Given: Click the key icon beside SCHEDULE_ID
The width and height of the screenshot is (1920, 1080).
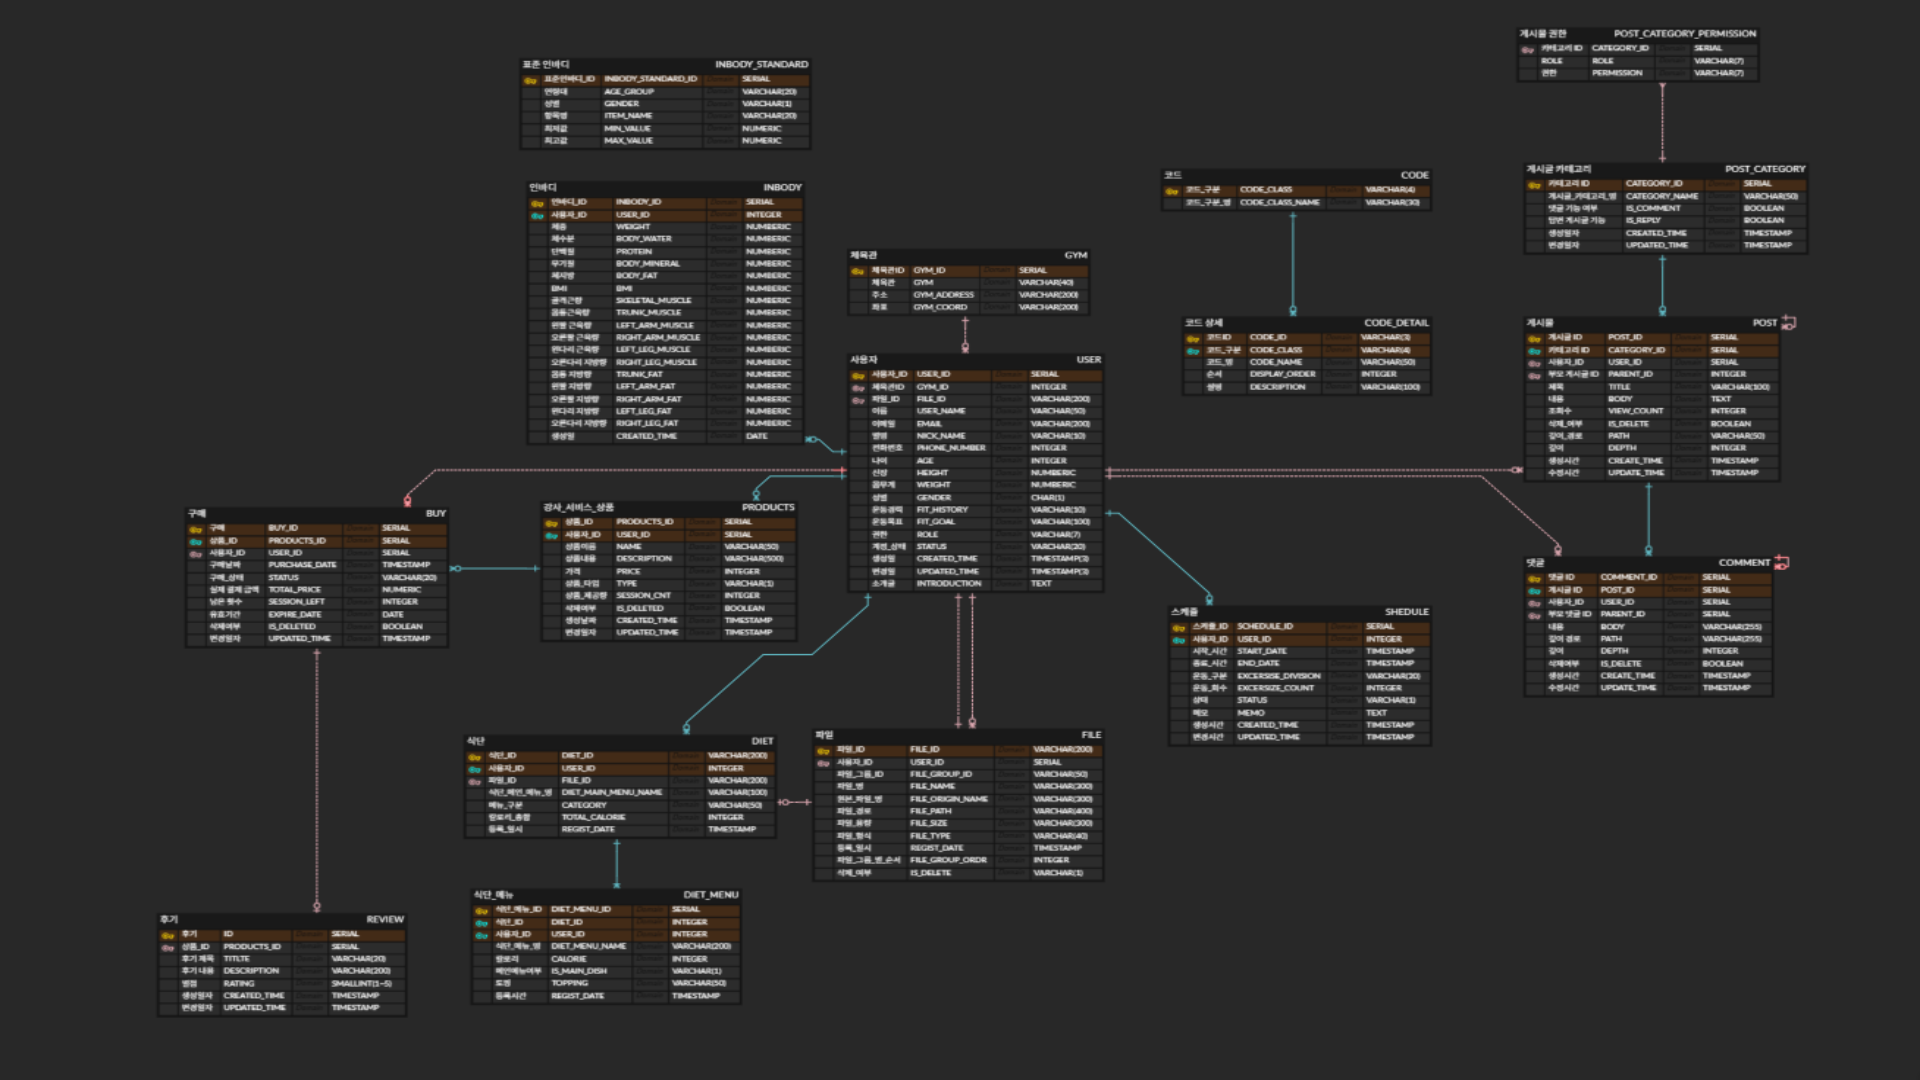Looking at the screenshot, I should [x=1178, y=627].
